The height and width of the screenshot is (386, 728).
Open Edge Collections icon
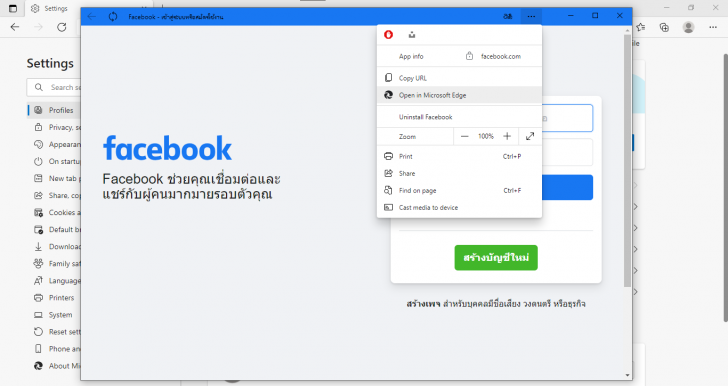pos(664,27)
